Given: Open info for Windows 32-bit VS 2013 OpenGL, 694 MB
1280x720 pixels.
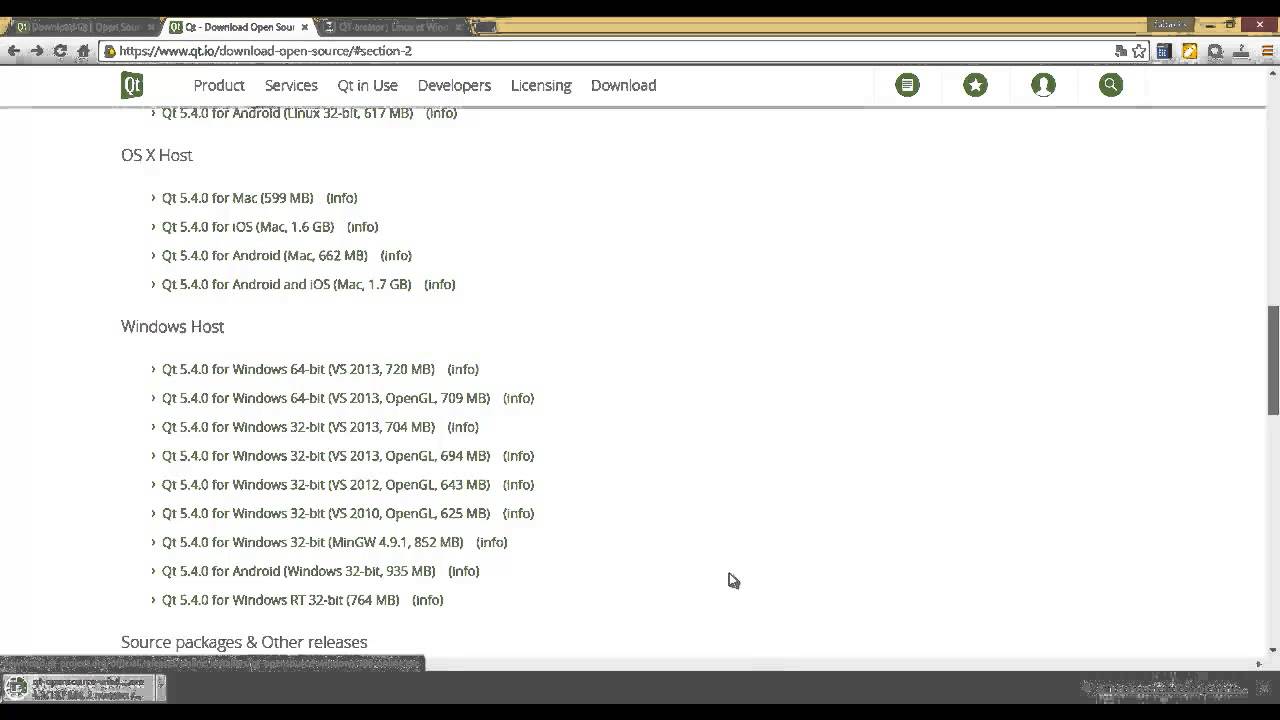Looking at the screenshot, I should click(518, 456).
